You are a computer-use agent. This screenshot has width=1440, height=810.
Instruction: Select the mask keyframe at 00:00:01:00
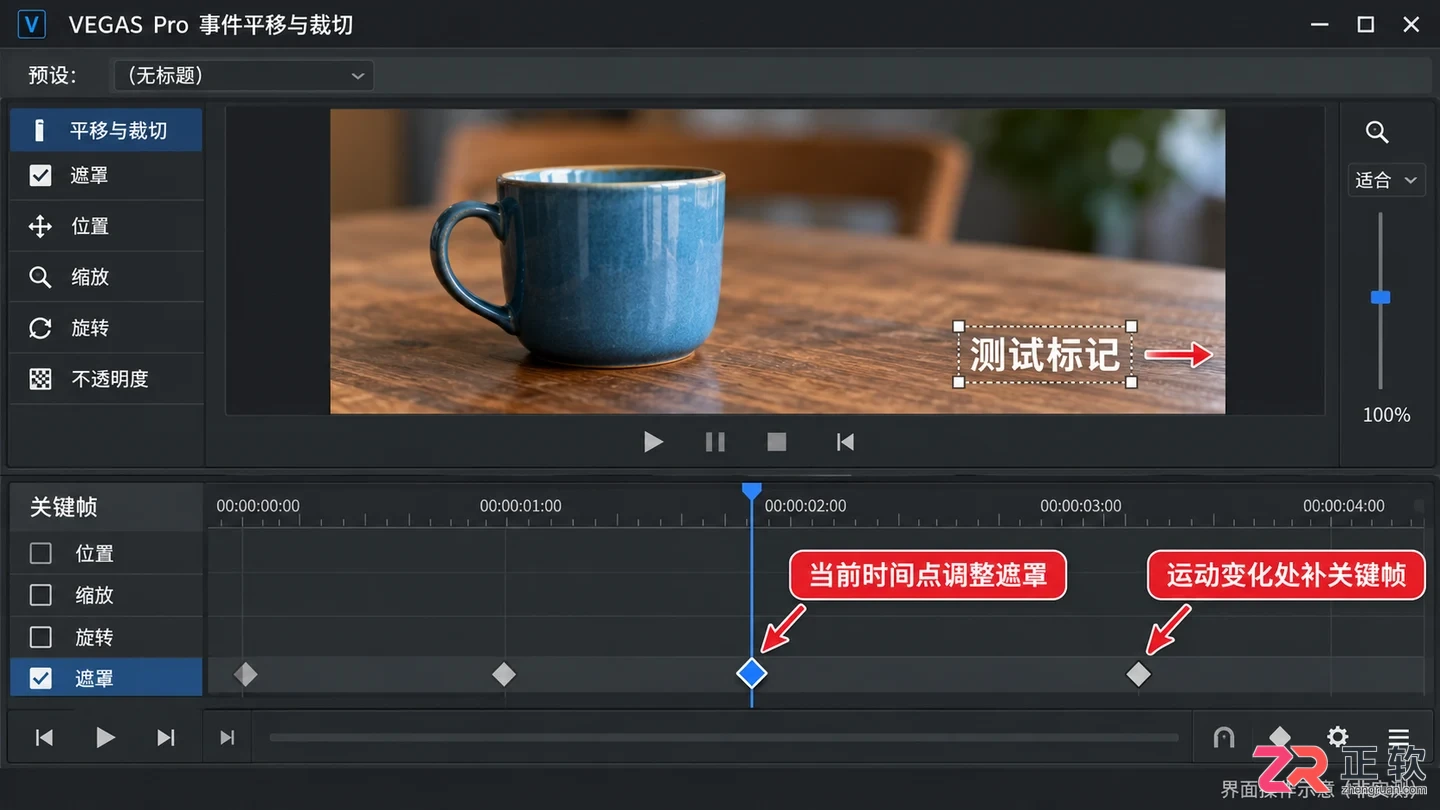pos(504,675)
